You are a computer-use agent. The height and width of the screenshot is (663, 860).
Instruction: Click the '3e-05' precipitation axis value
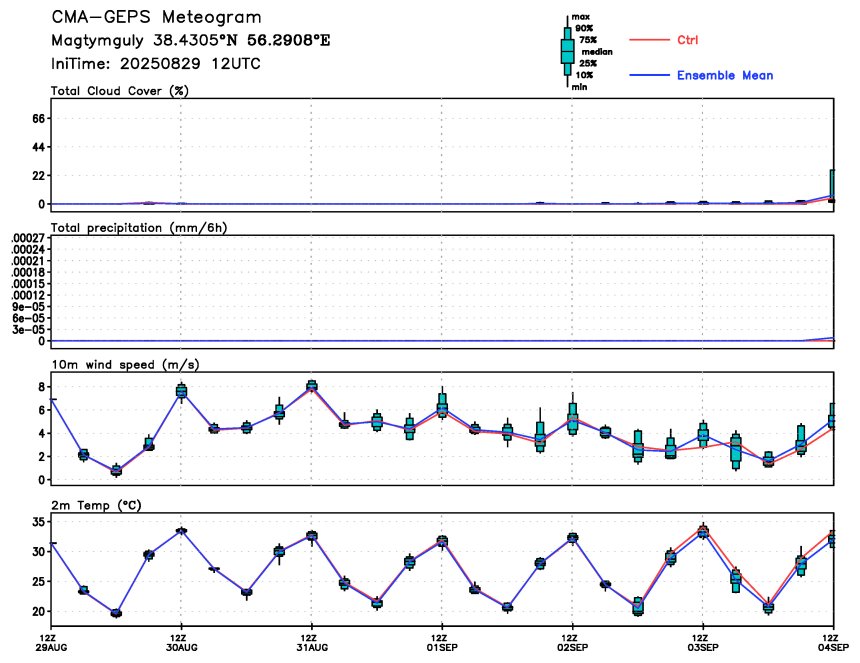tap(29, 330)
